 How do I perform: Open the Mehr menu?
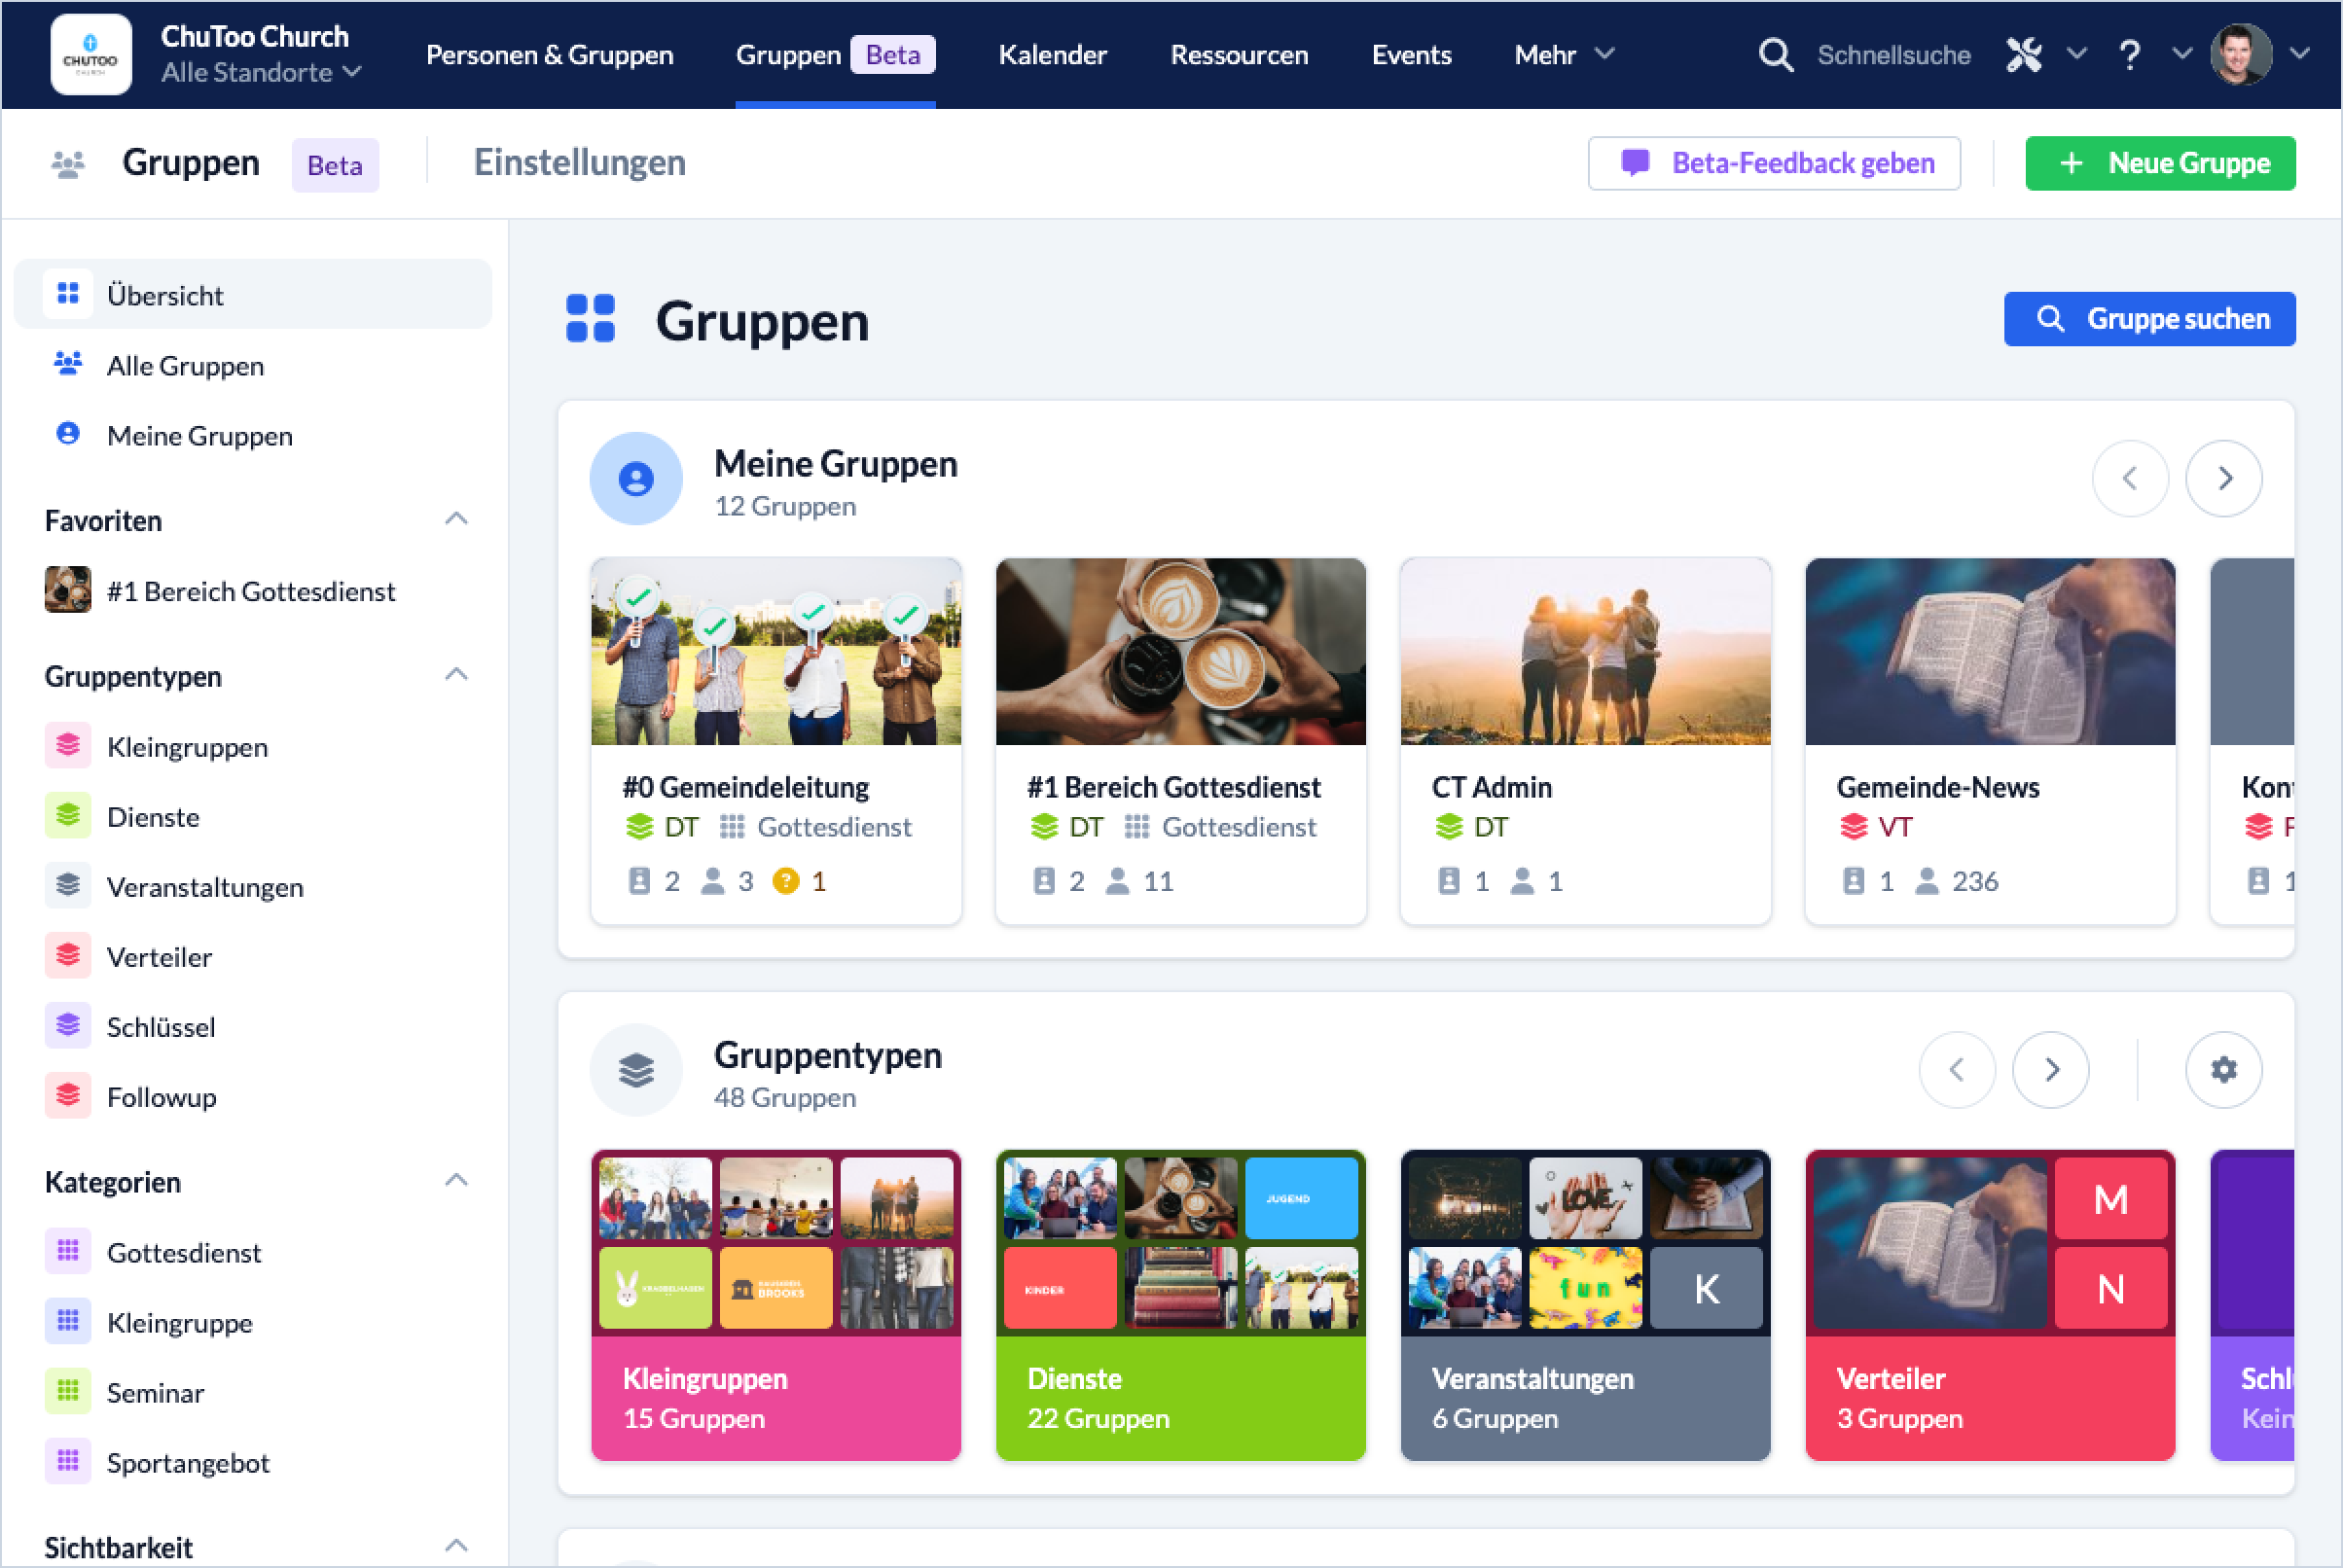click(x=1563, y=55)
